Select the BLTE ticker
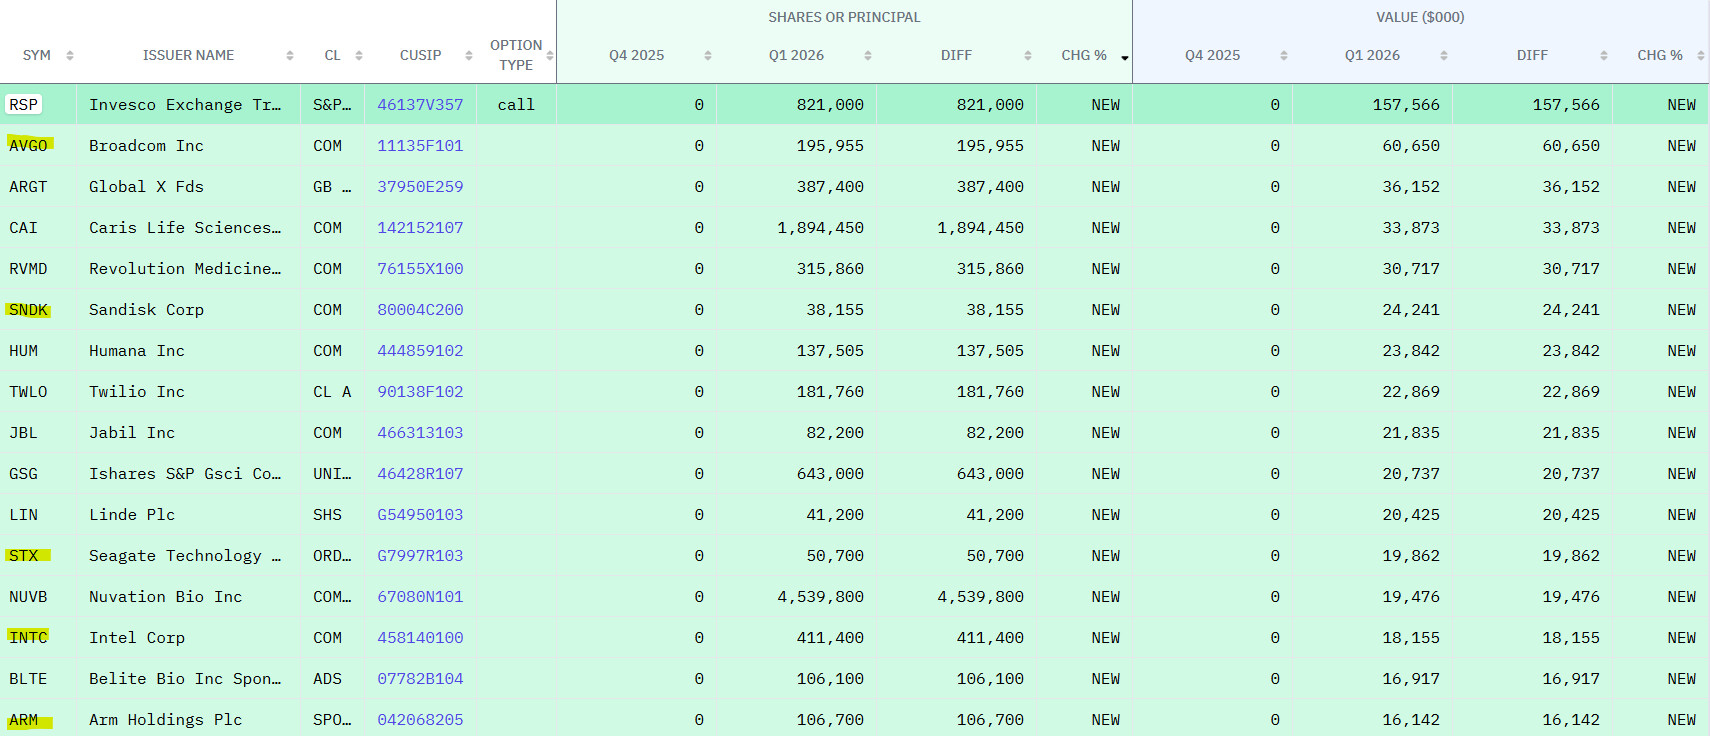 [x=28, y=679]
